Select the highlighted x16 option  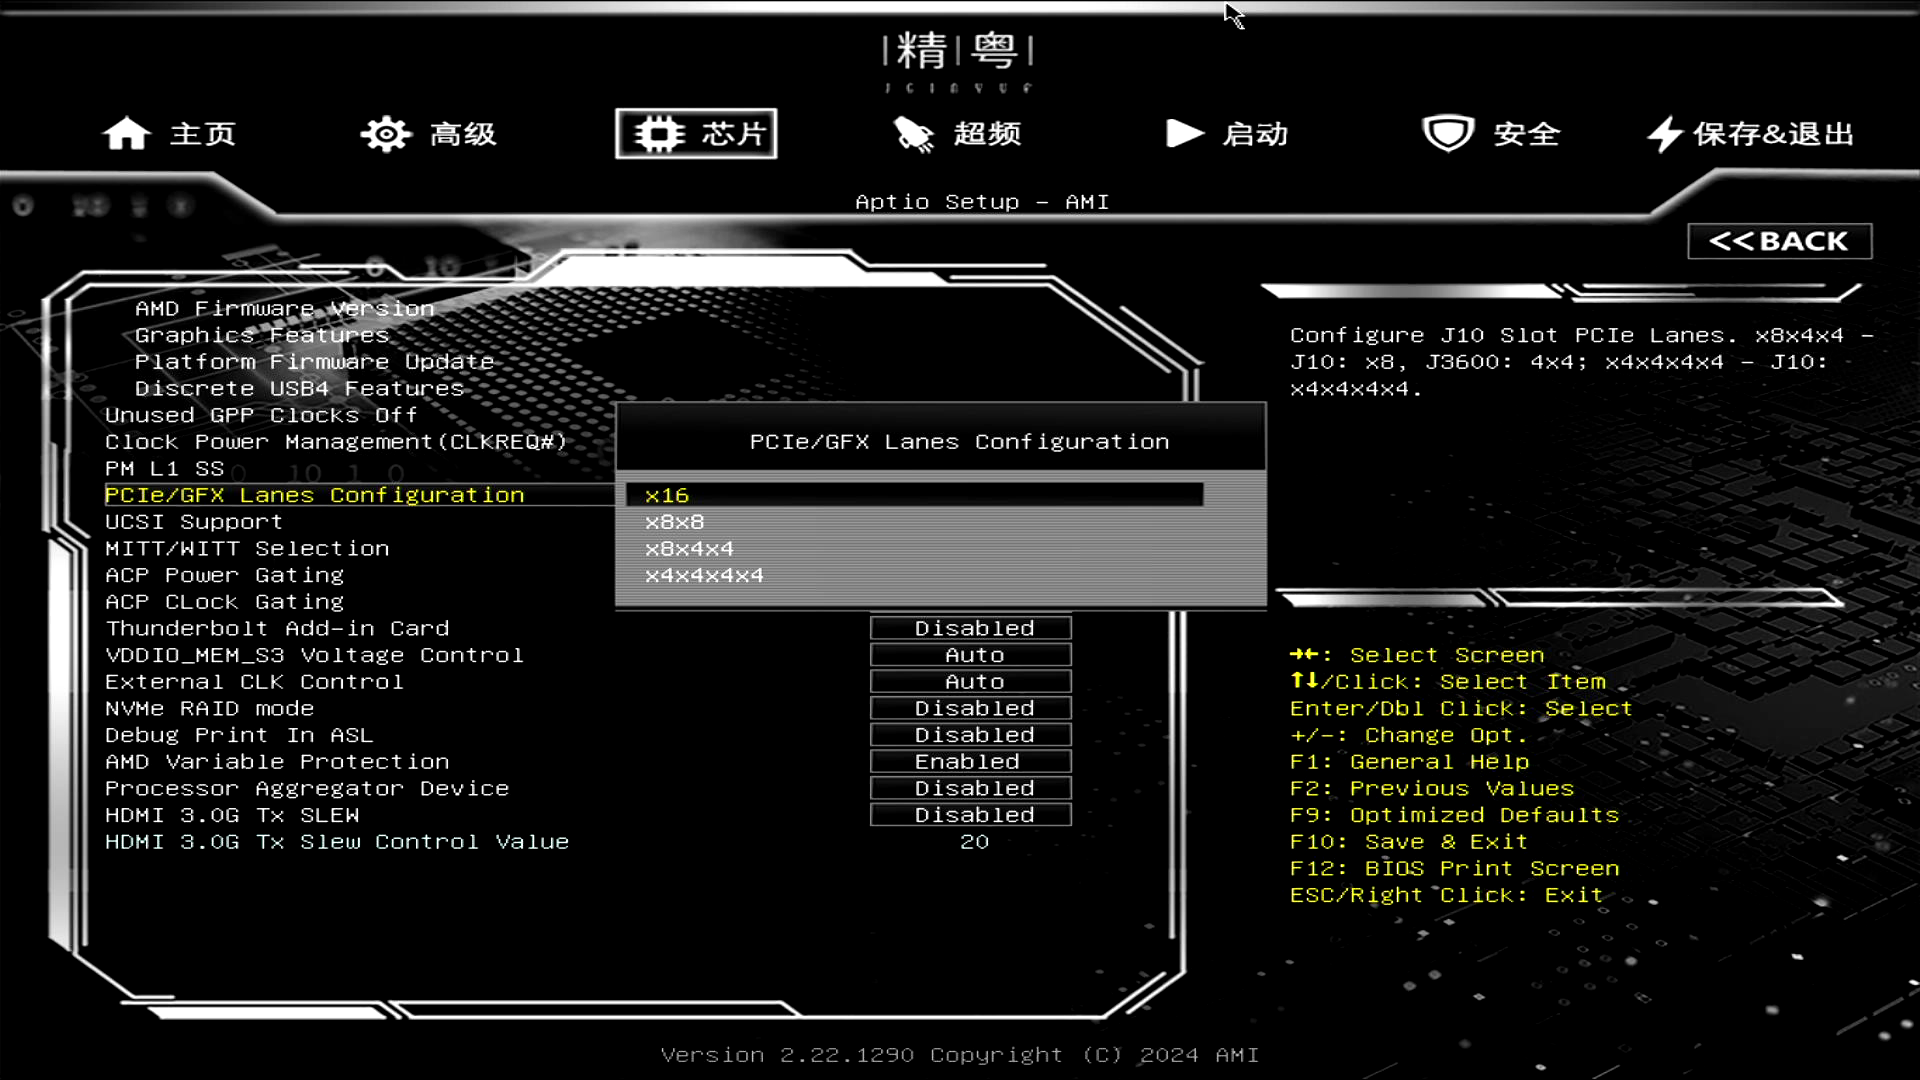667,496
